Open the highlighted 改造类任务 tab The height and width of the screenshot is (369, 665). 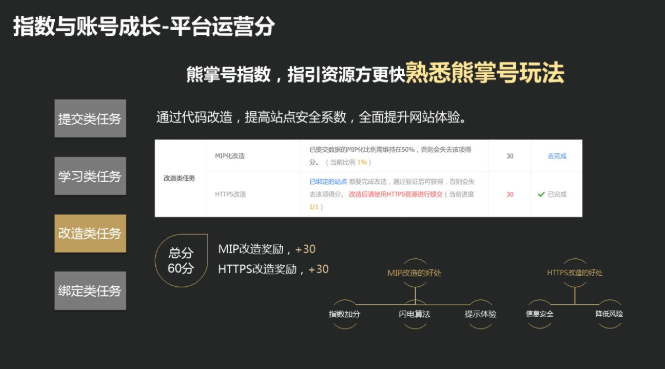[90, 233]
